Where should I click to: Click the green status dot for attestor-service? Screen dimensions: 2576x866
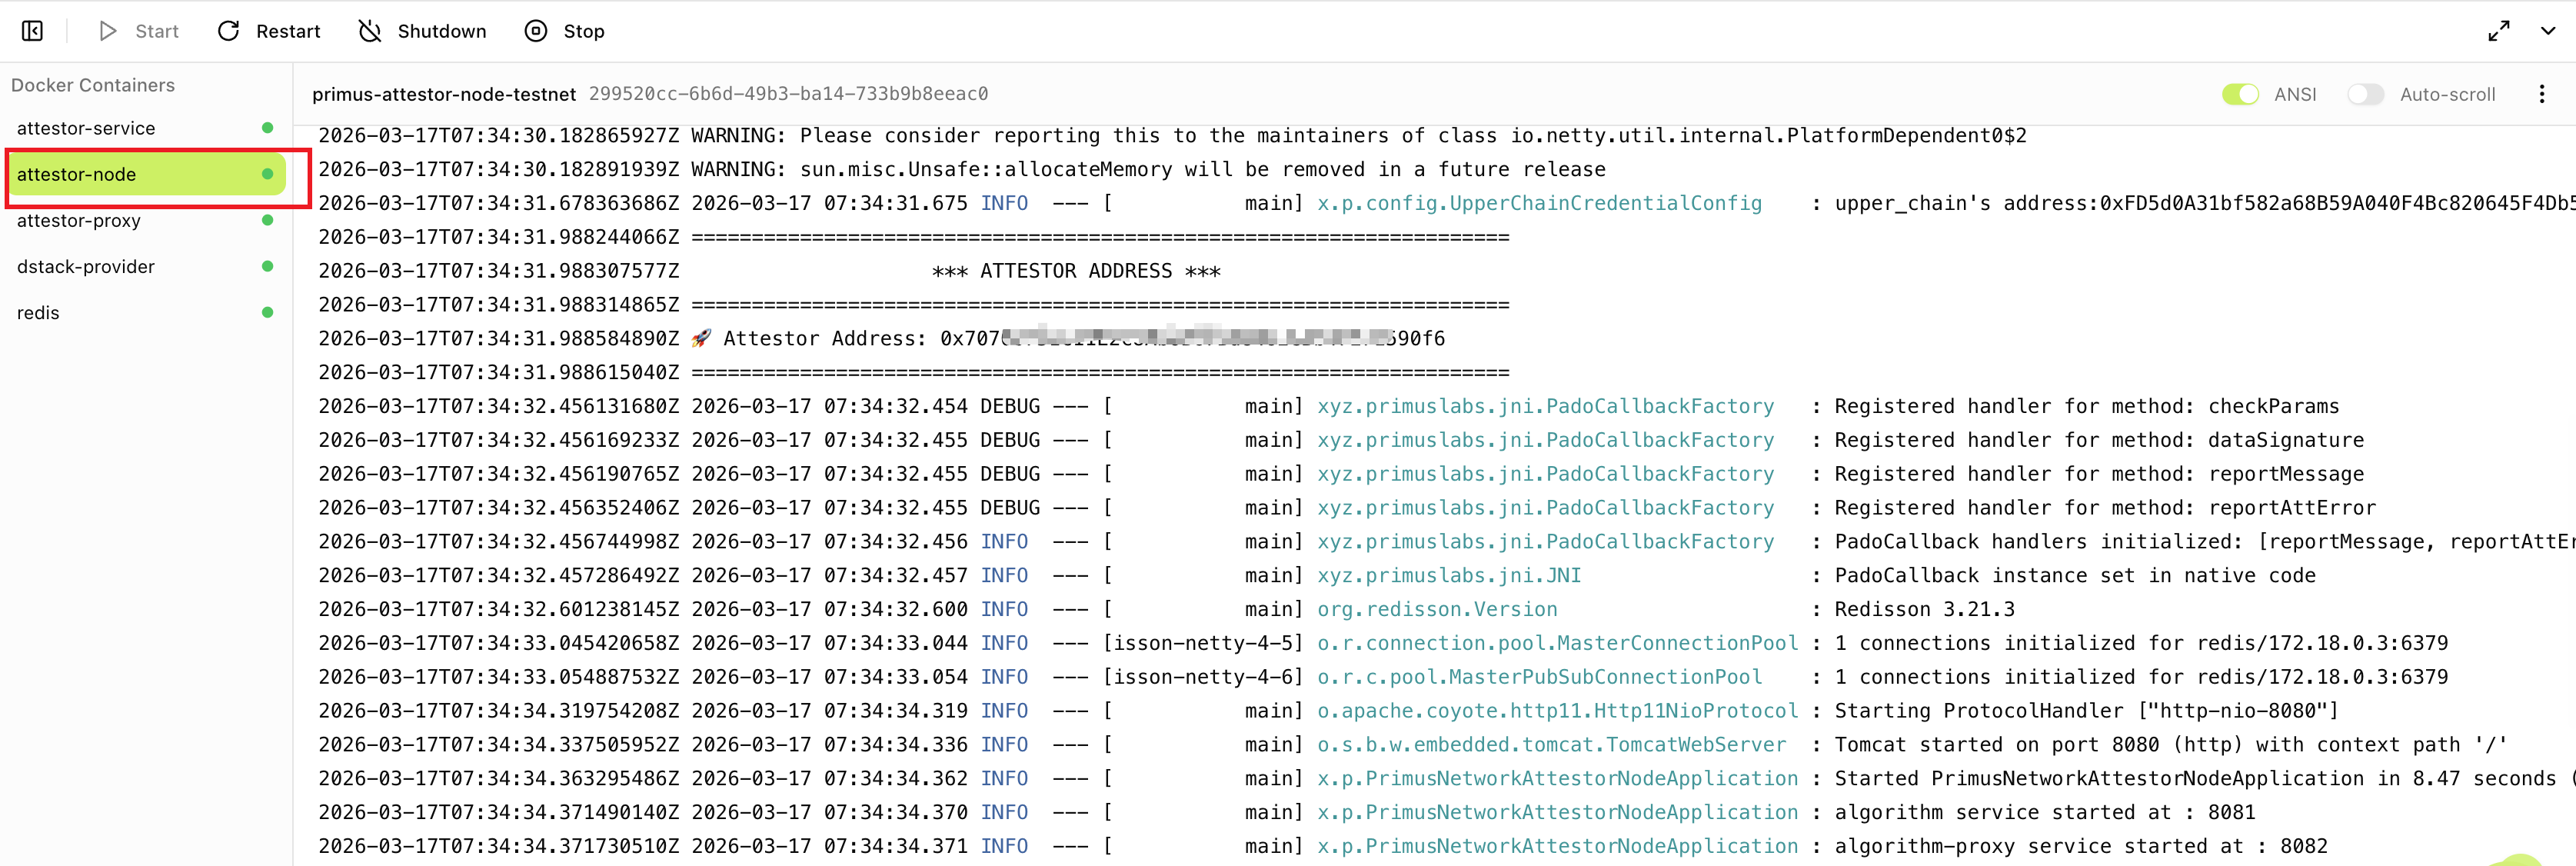(x=267, y=128)
